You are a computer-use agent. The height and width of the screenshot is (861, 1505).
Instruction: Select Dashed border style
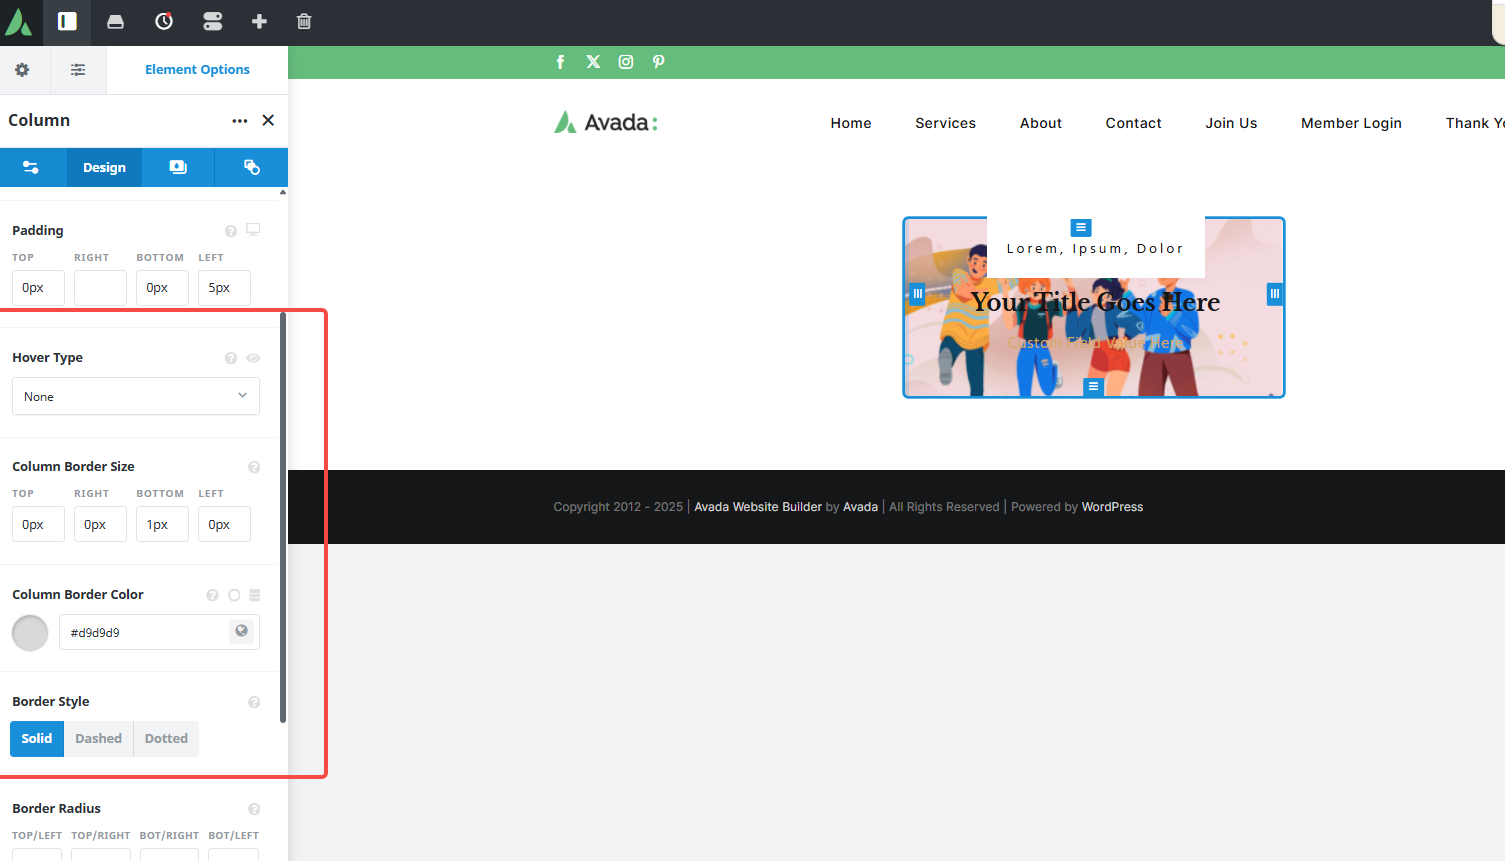point(98,739)
